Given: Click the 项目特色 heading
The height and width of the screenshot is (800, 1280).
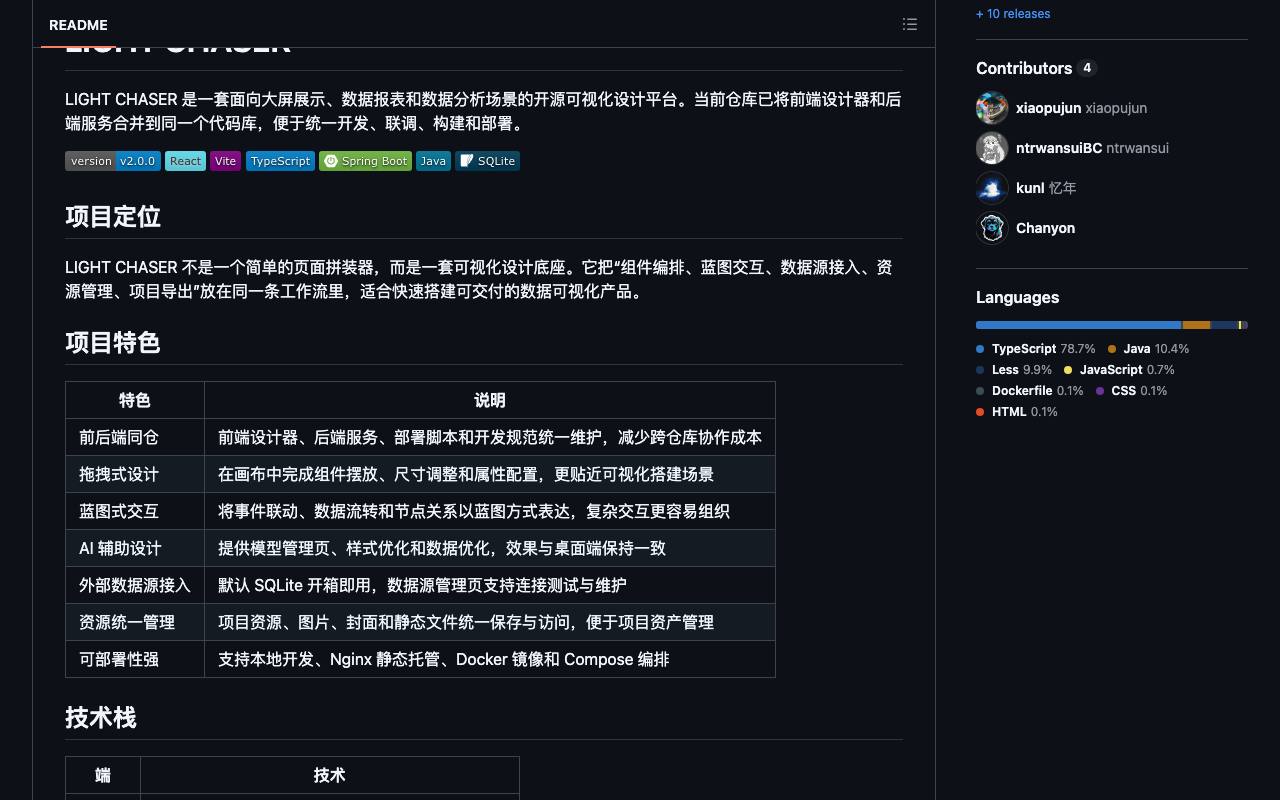Looking at the screenshot, I should [113, 343].
